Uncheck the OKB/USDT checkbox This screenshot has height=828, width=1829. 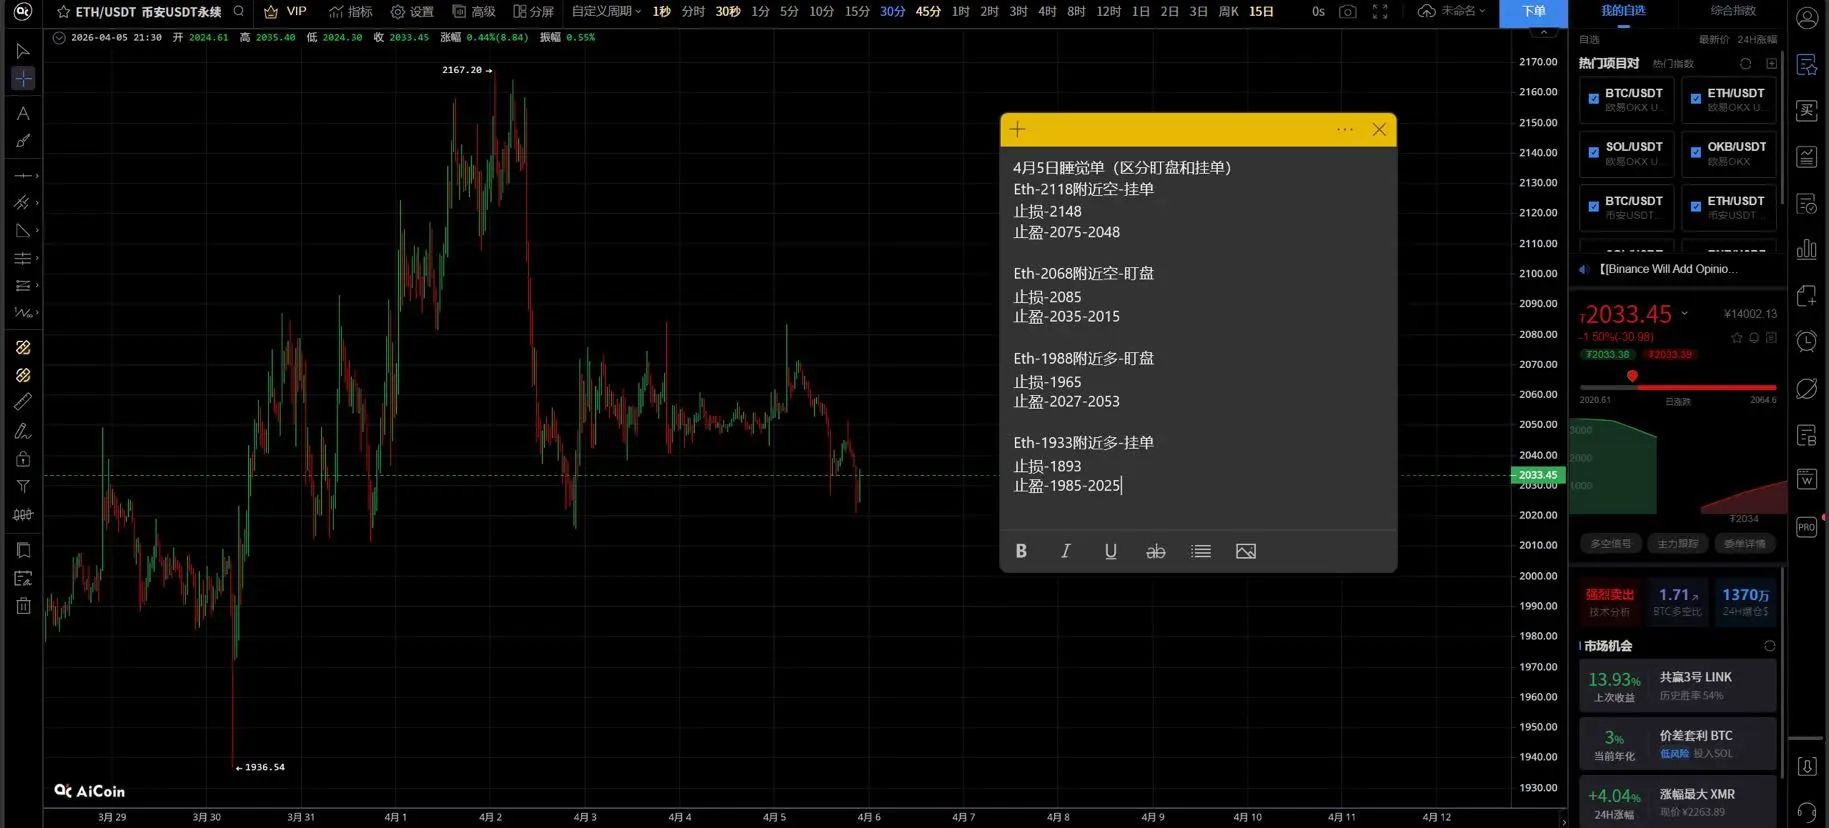[x=1696, y=153]
